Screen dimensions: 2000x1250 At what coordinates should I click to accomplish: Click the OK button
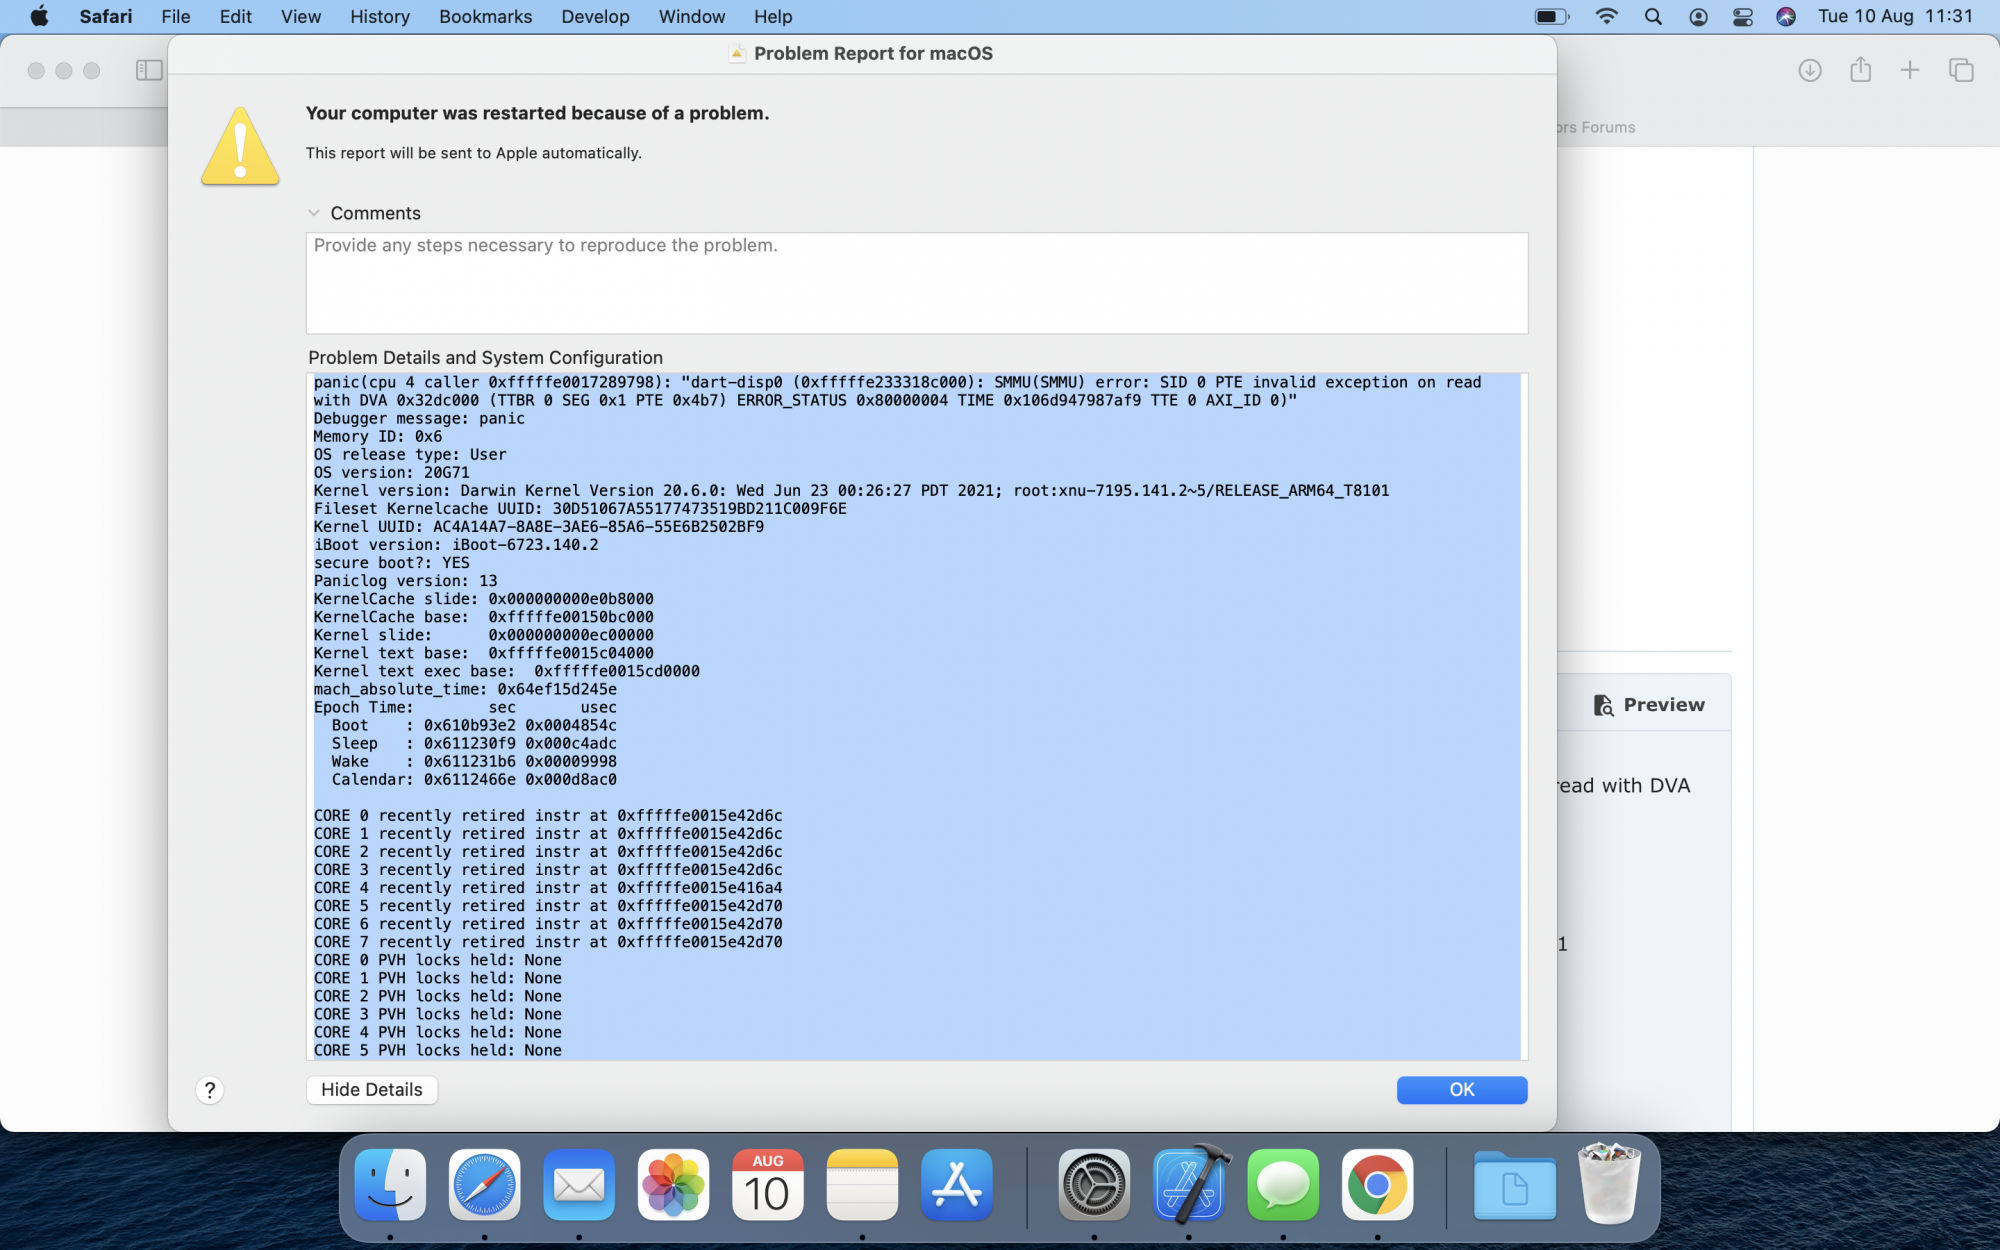click(1461, 1090)
